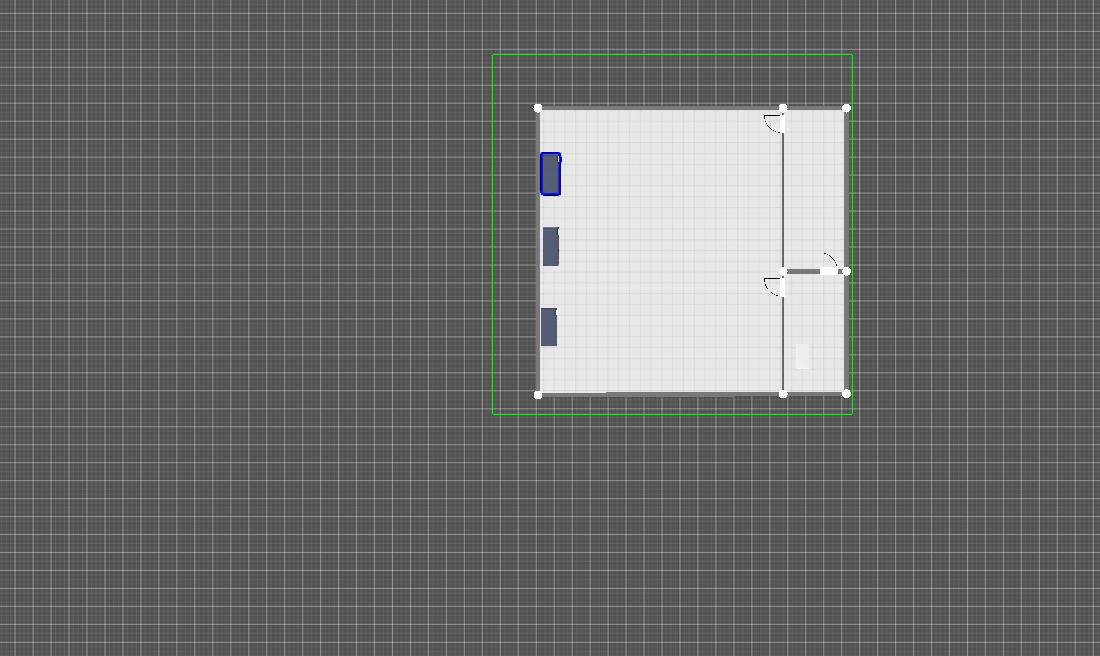Select the light gray object in small room
Screen dimensions: 1100x656
coord(802,356)
